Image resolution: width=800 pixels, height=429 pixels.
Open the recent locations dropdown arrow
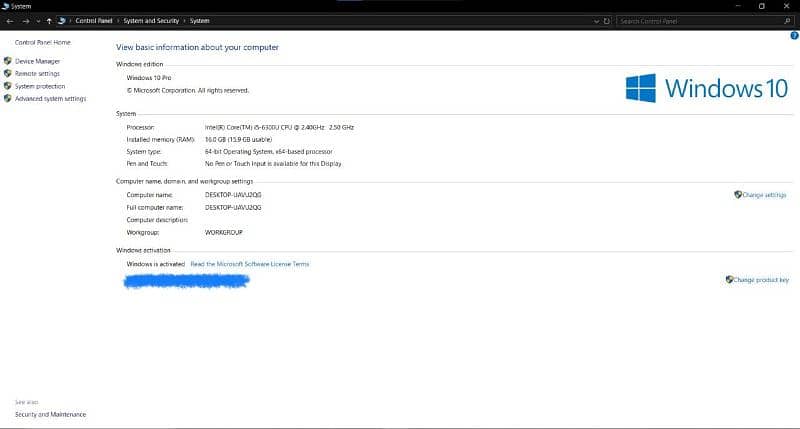[38, 20]
